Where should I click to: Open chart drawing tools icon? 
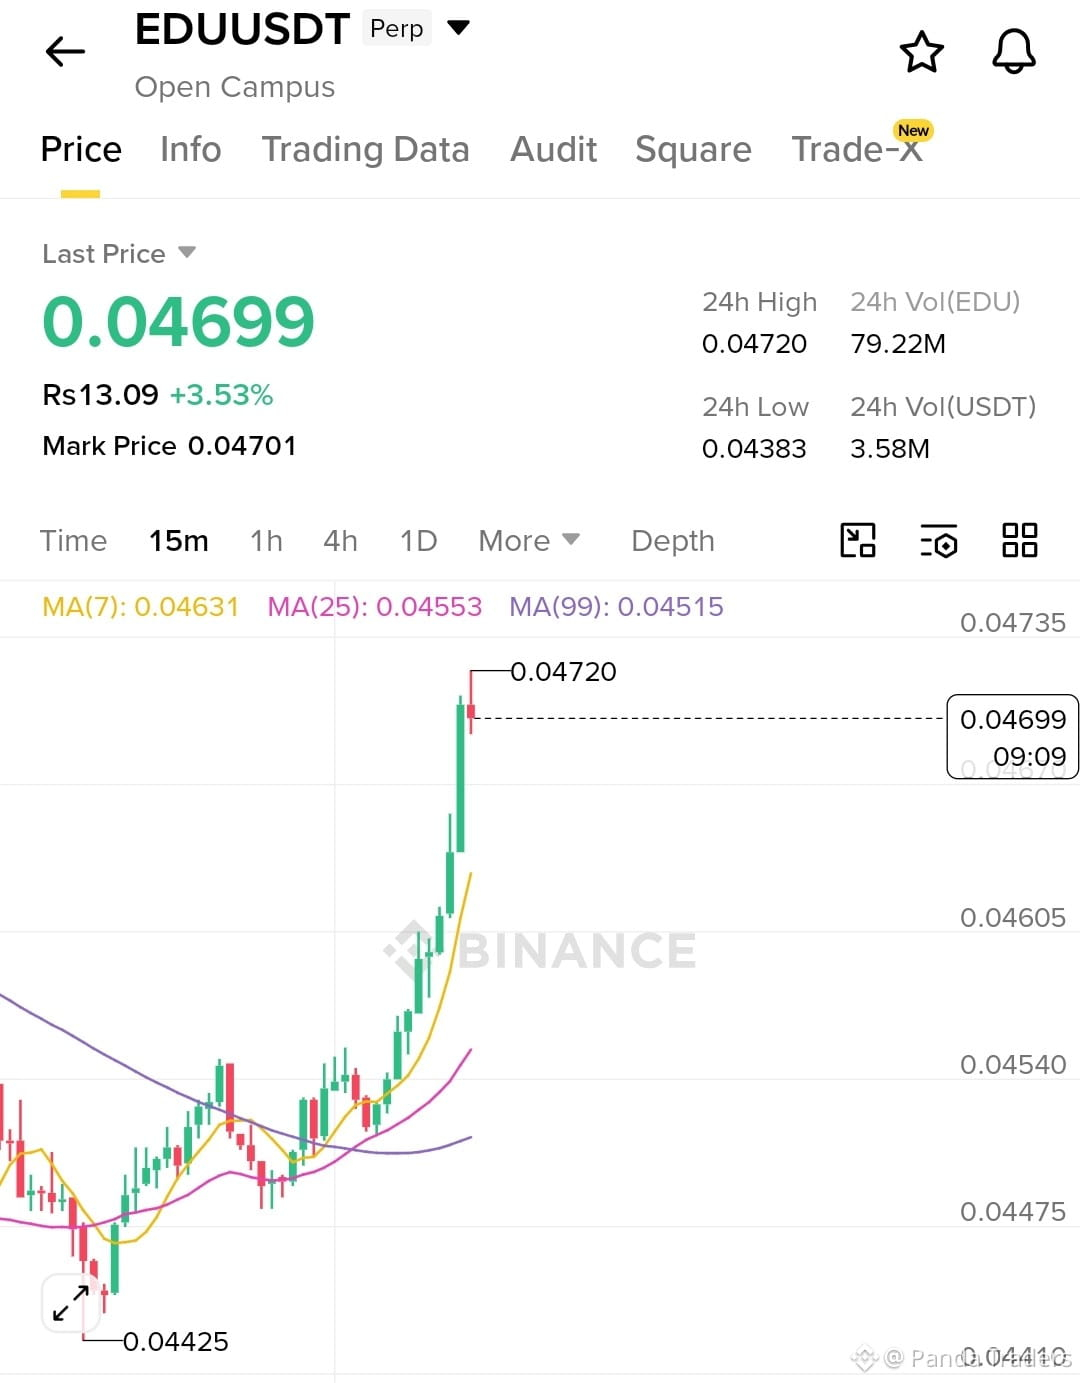pyautogui.click(x=858, y=540)
